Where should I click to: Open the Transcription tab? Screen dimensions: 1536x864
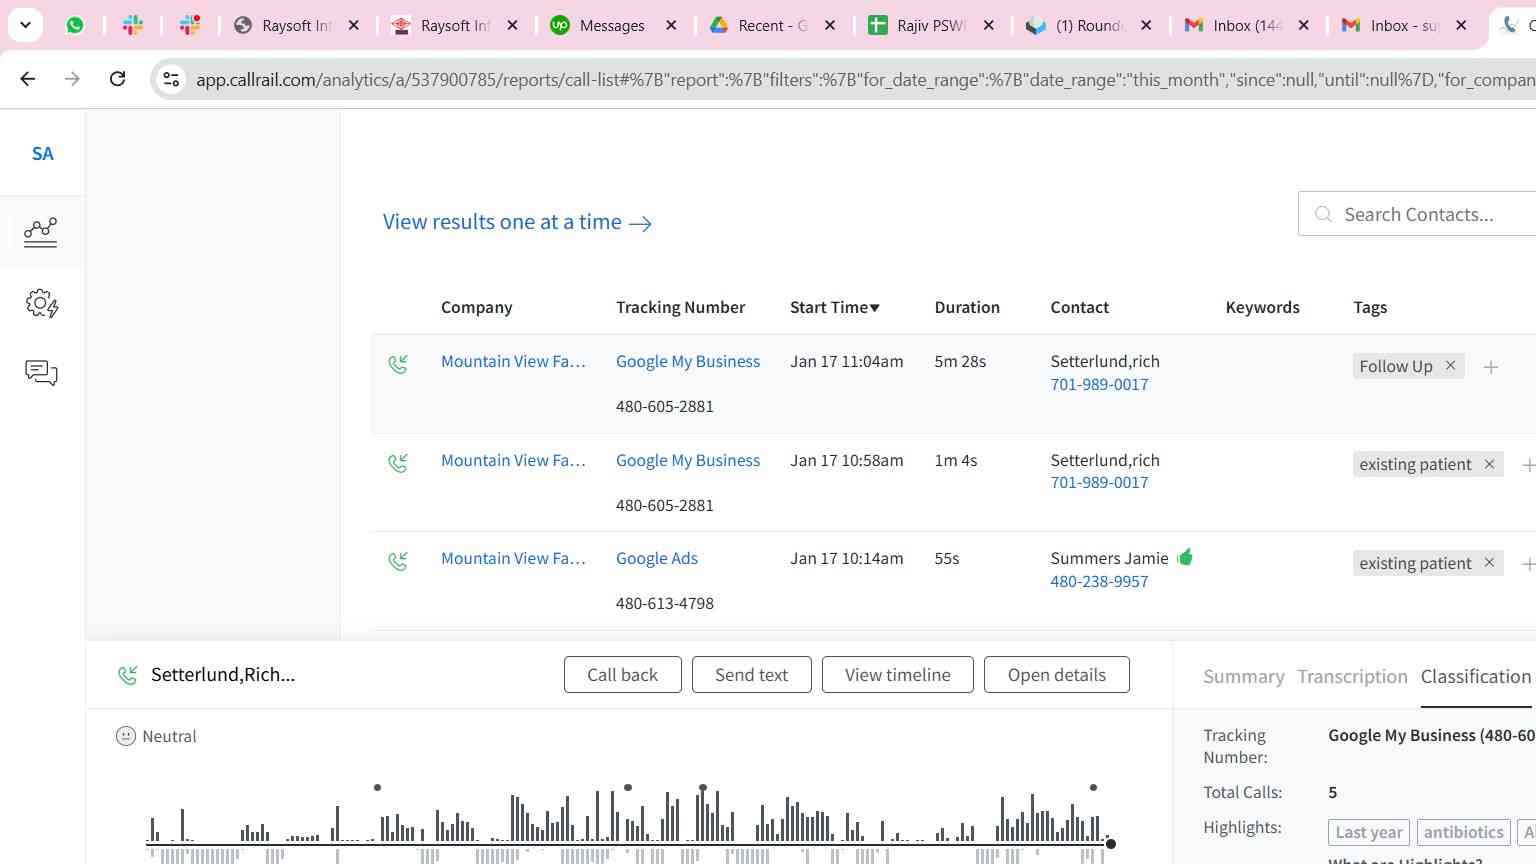1352,677
